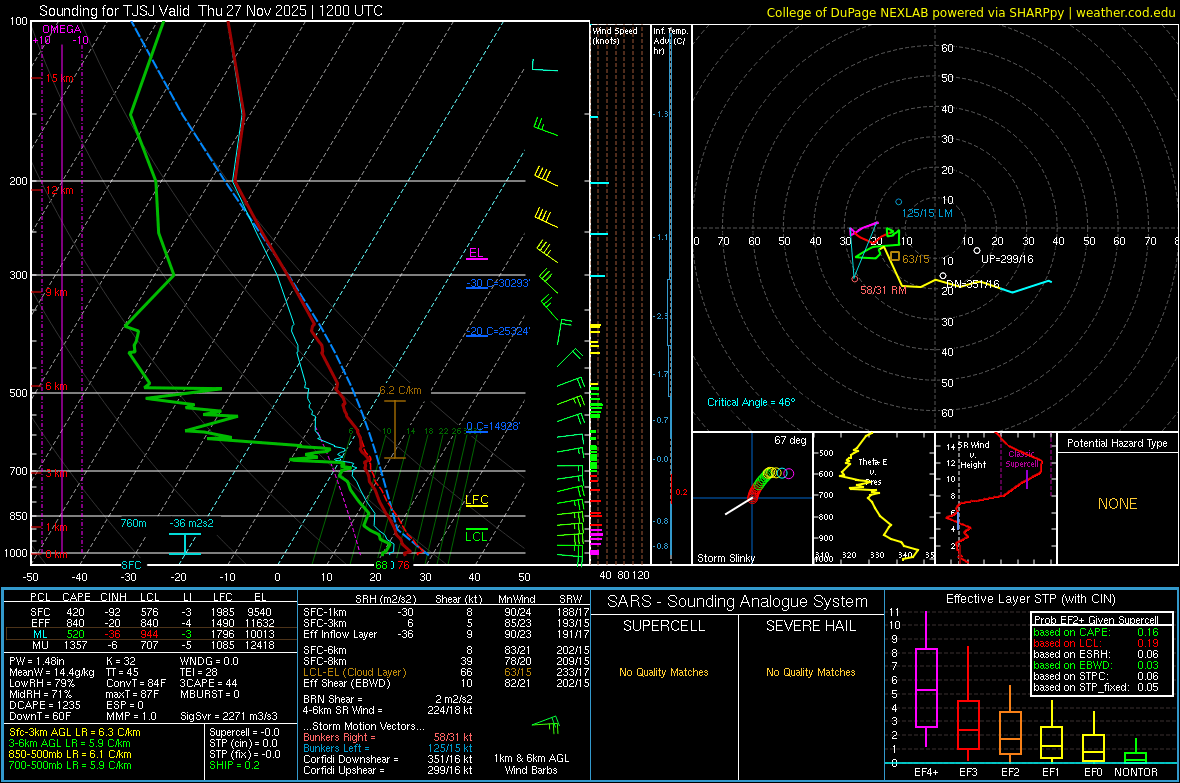Image resolution: width=1180 pixels, height=783 pixels.
Task: Click 'Corfidi Downshear = 351/16 kt' line
Action: pos(388,759)
